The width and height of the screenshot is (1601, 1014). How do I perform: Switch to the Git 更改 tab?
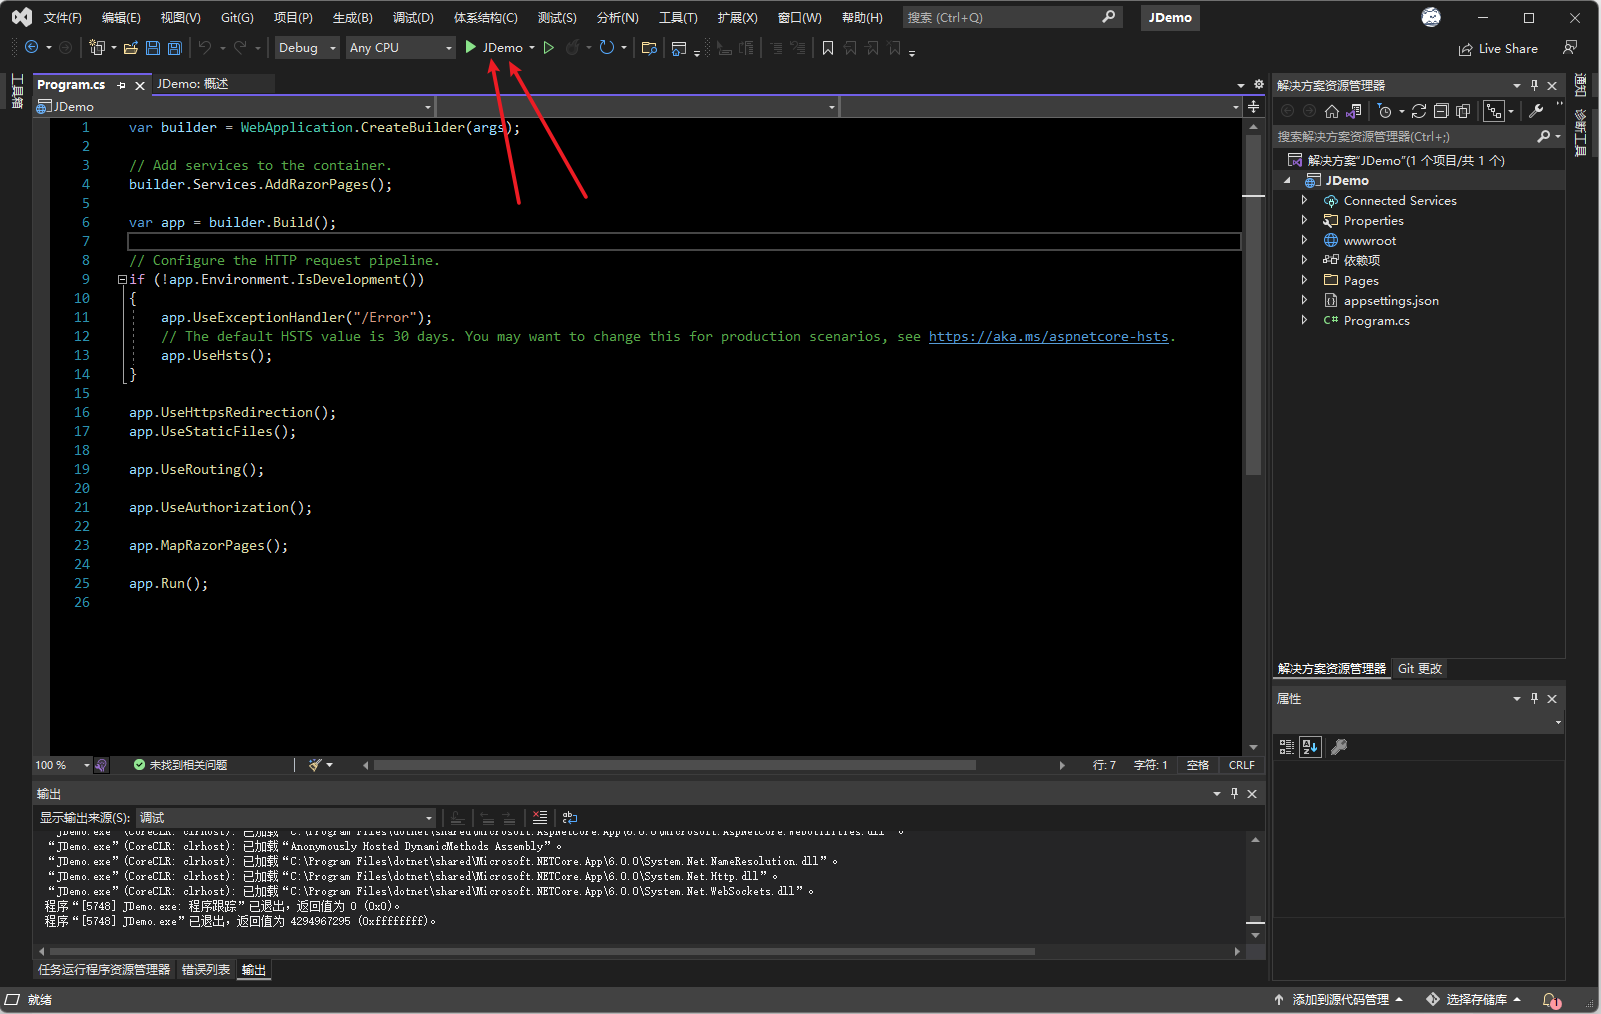tap(1420, 669)
